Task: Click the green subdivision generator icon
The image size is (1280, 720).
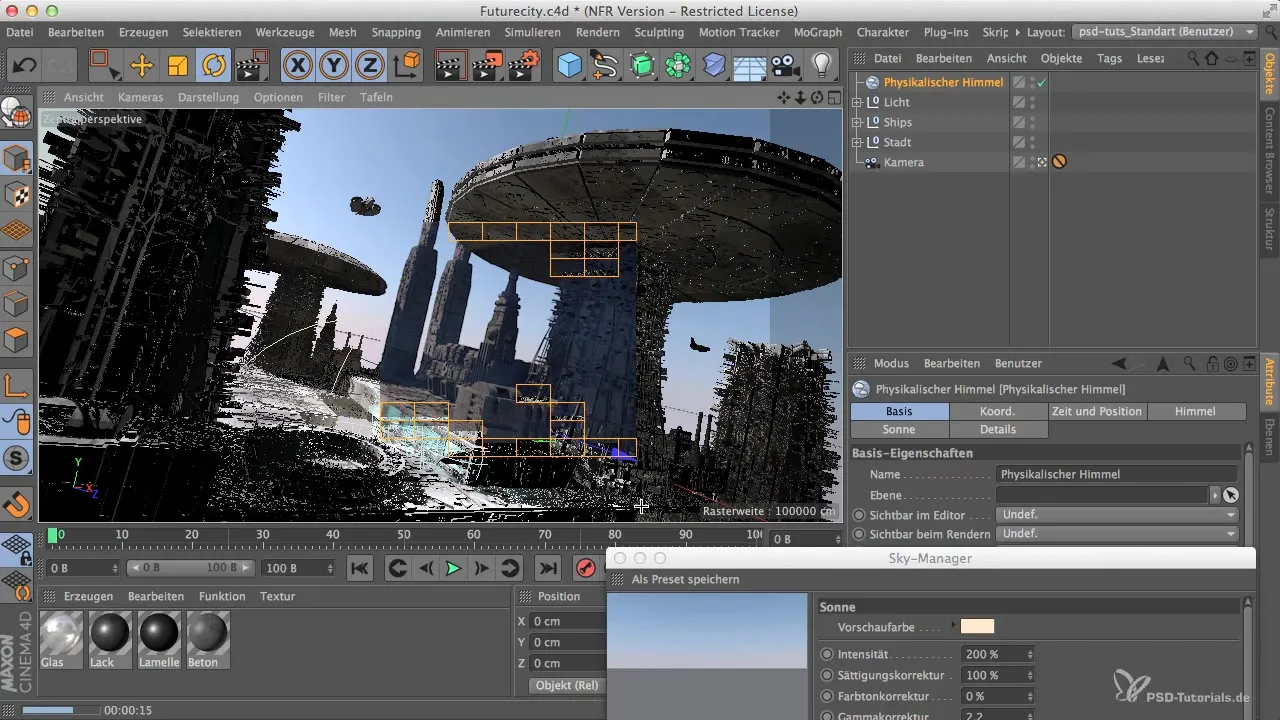Action: pos(642,66)
